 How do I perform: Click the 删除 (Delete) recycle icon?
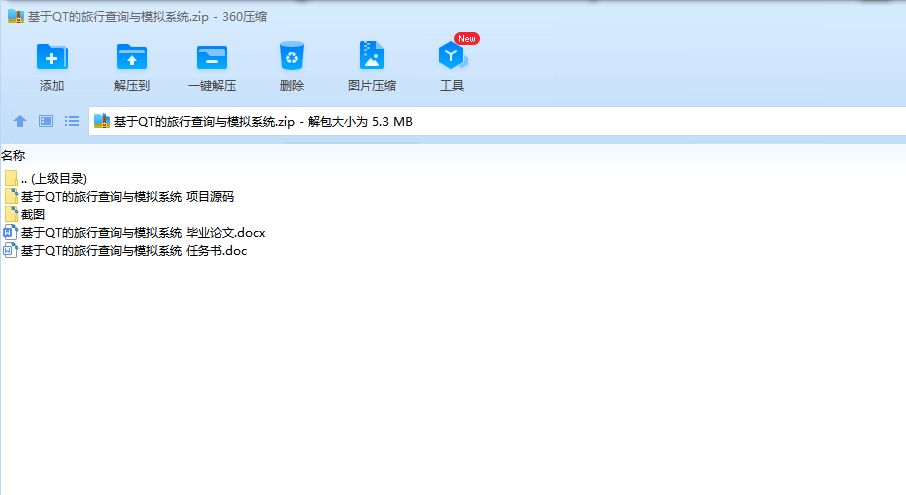(292, 56)
